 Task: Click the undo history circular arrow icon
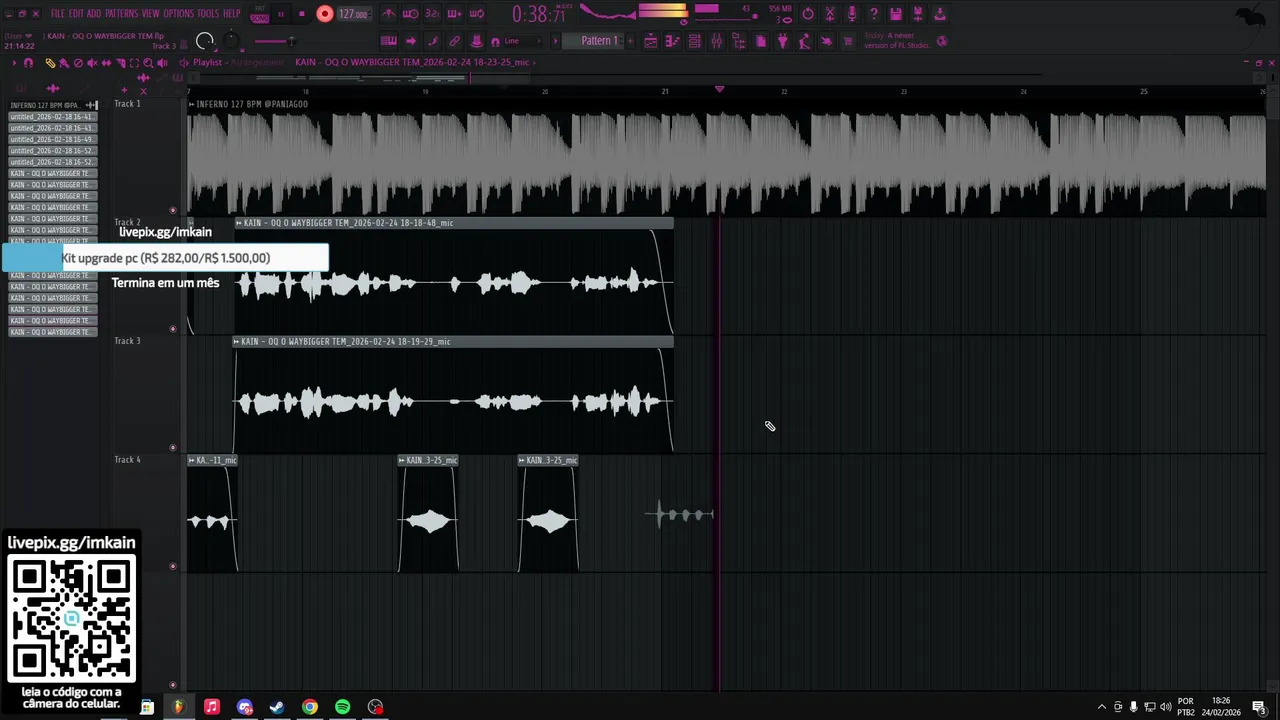[808, 14]
